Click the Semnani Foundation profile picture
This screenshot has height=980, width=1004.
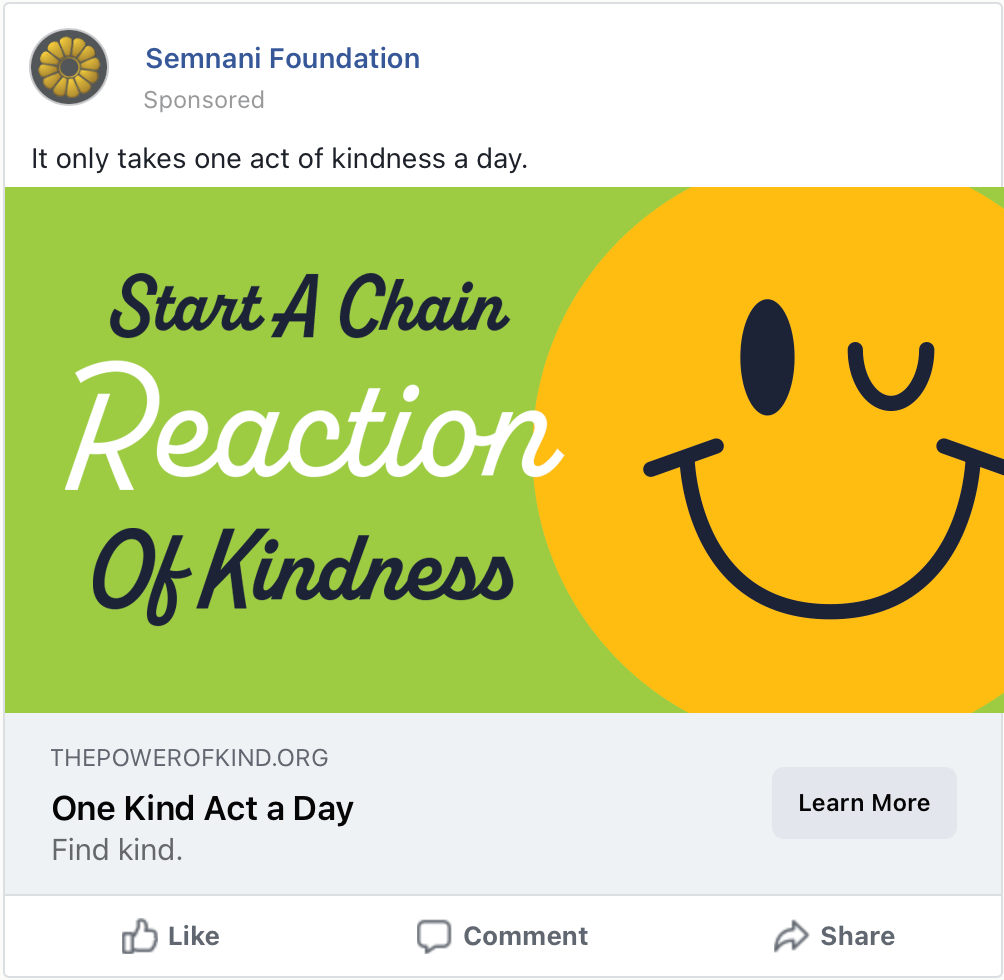pyautogui.click(x=68, y=67)
